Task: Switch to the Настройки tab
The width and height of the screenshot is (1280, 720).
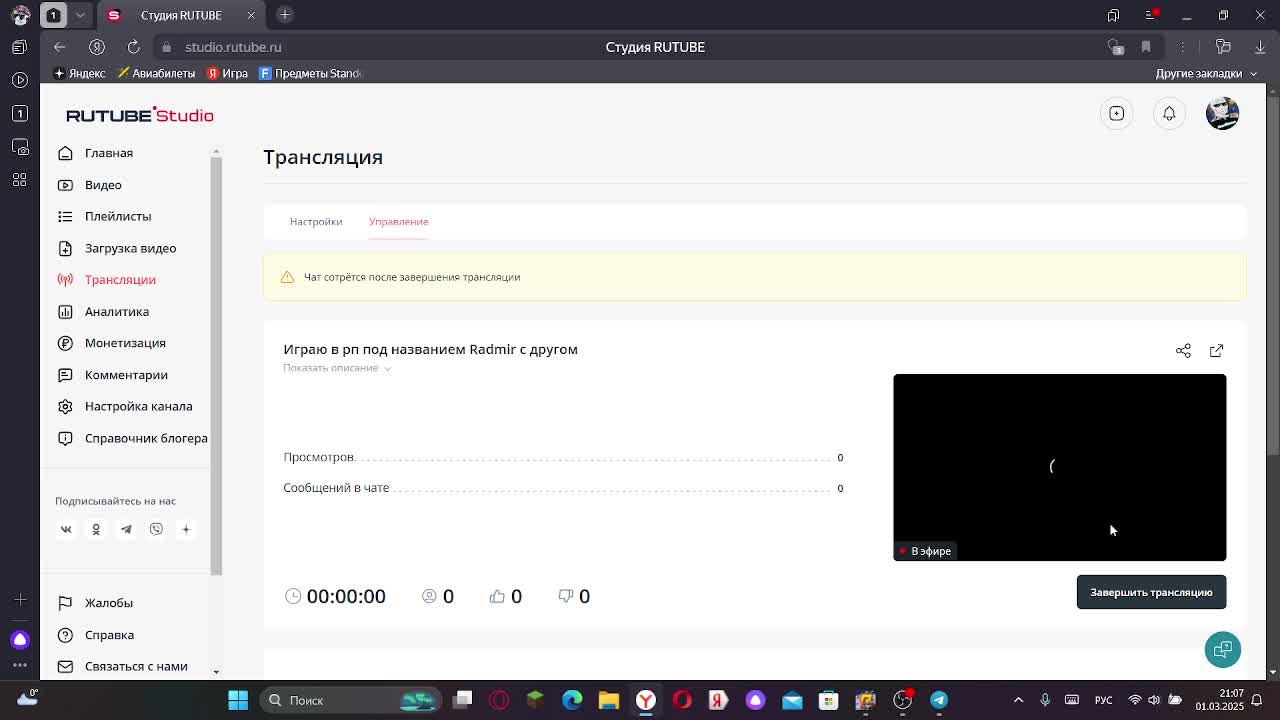Action: pos(316,222)
